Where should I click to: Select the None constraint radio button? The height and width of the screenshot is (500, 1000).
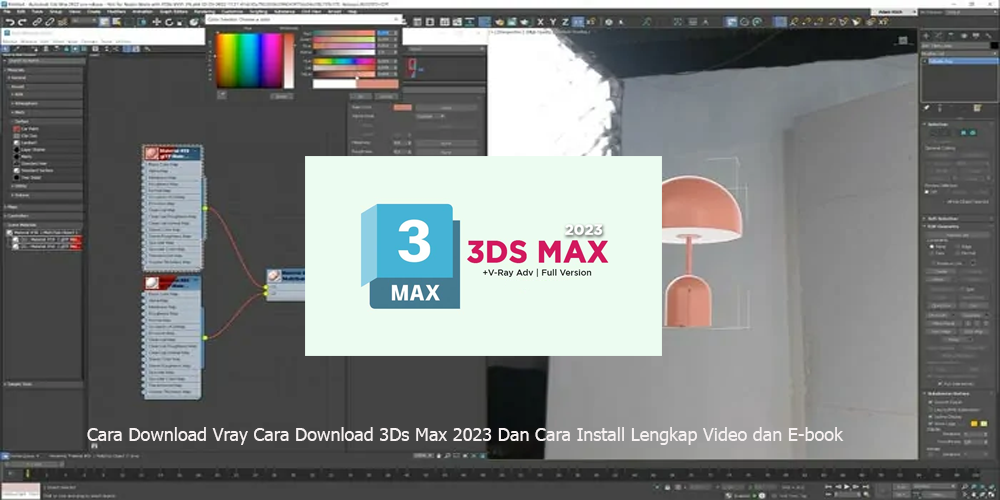pyautogui.click(x=931, y=246)
